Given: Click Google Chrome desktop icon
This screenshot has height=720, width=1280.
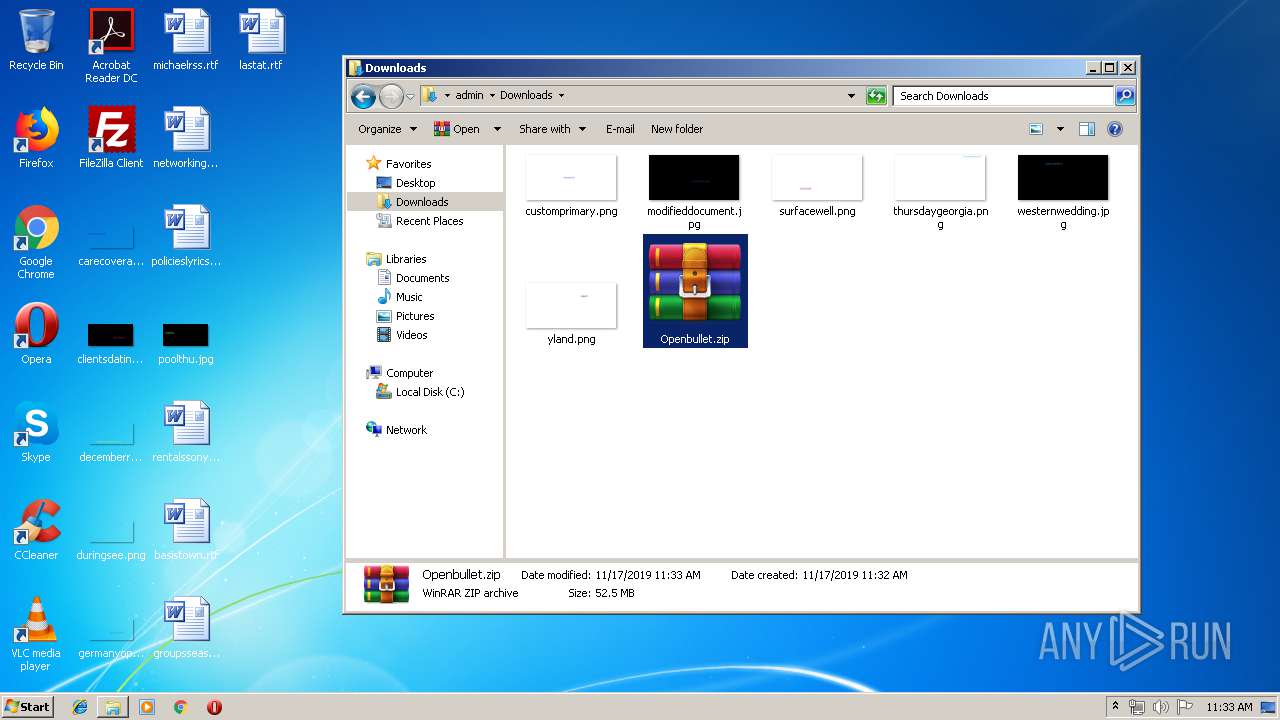Looking at the screenshot, I should click(36, 242).
